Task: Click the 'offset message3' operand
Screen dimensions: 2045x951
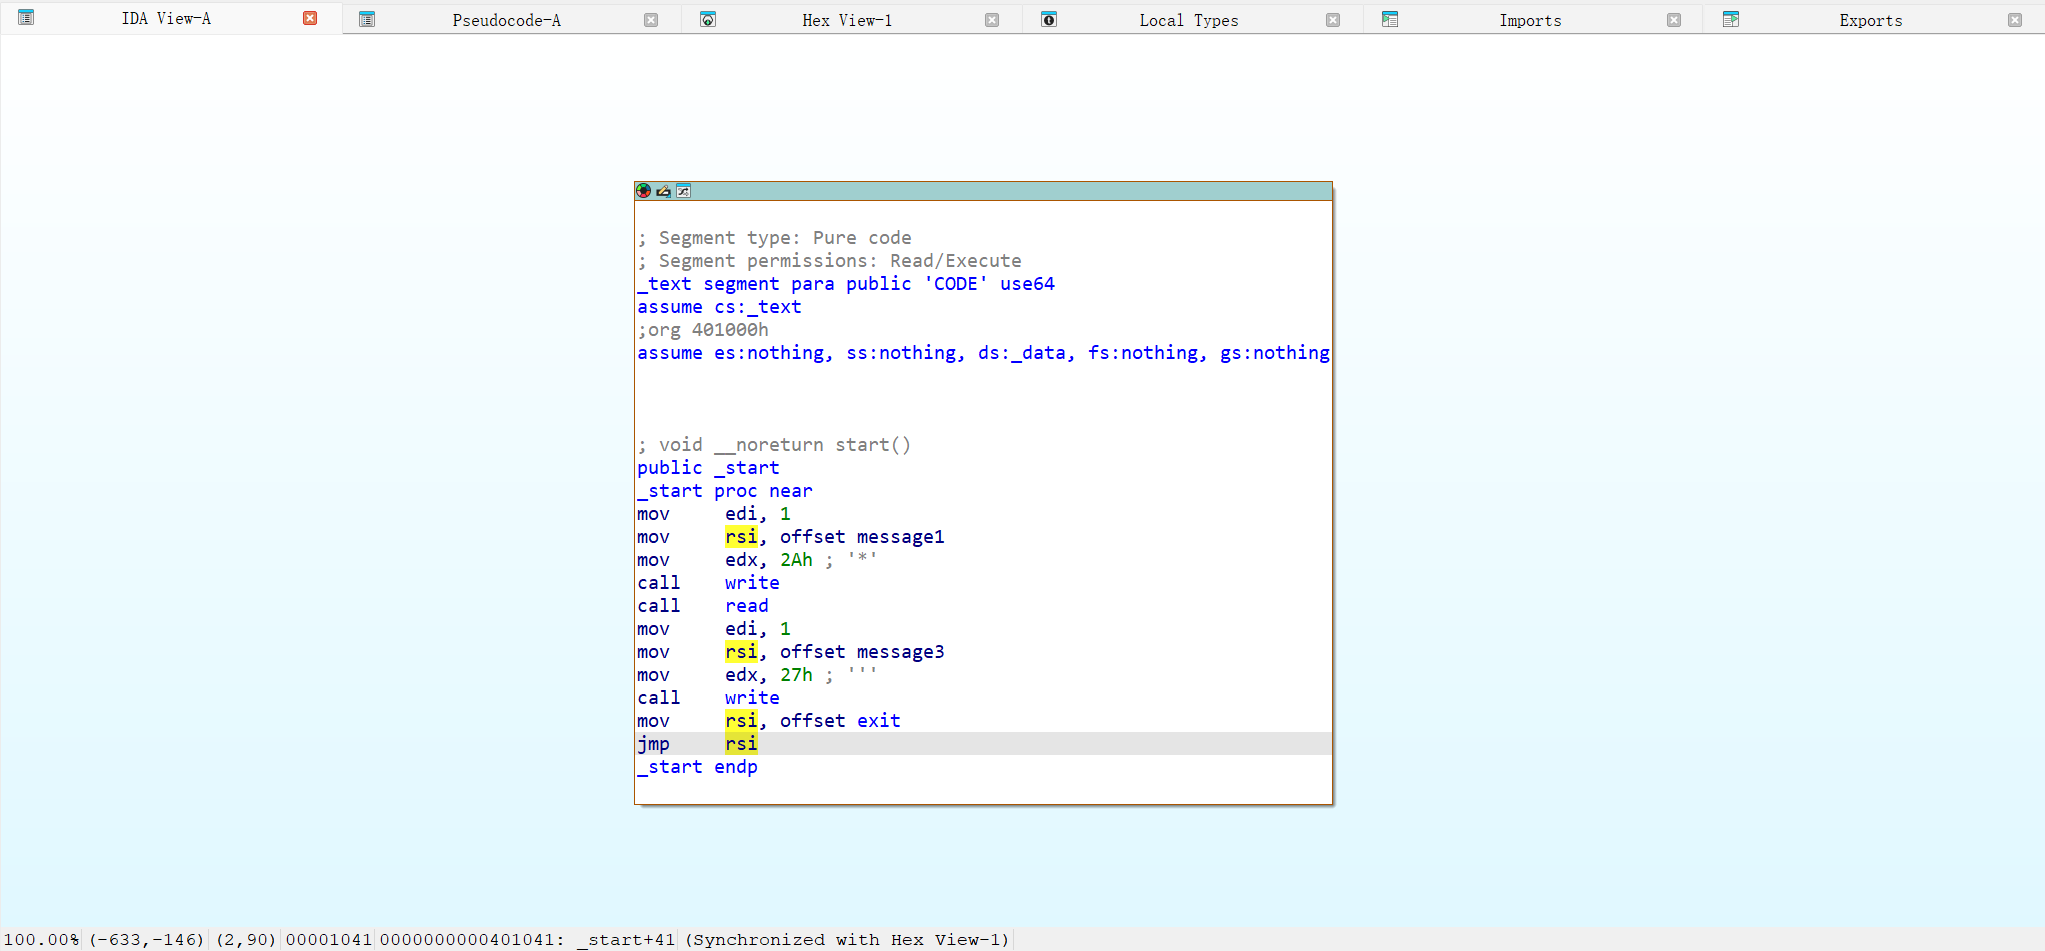Action: (x=862, y=652)
